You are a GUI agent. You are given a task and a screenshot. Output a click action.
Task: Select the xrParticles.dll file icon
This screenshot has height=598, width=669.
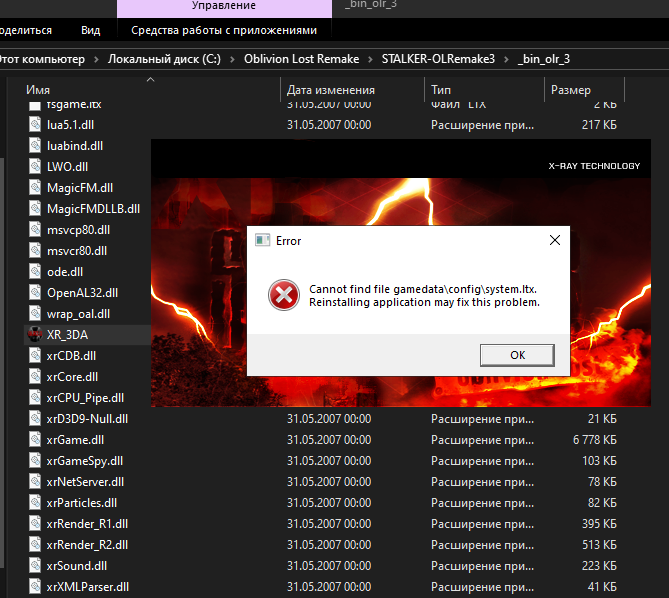[35, 503]
